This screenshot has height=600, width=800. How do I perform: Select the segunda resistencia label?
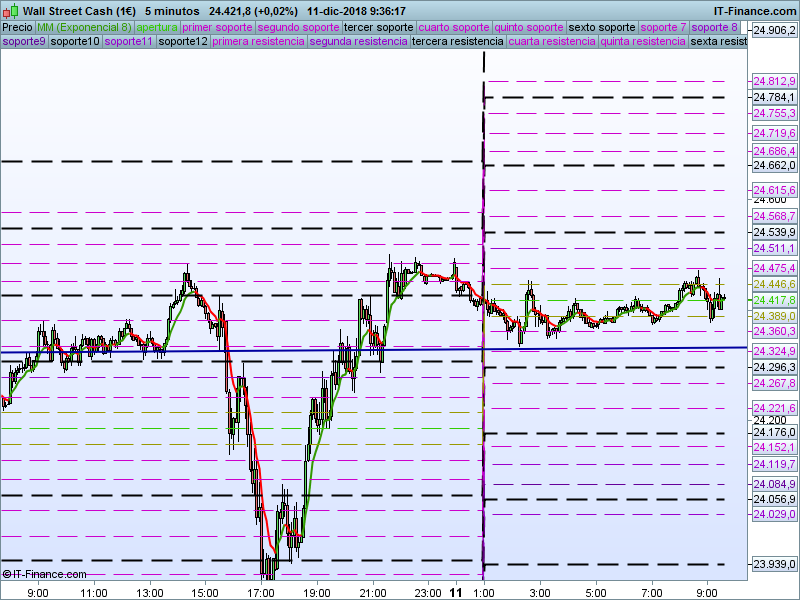358,41
